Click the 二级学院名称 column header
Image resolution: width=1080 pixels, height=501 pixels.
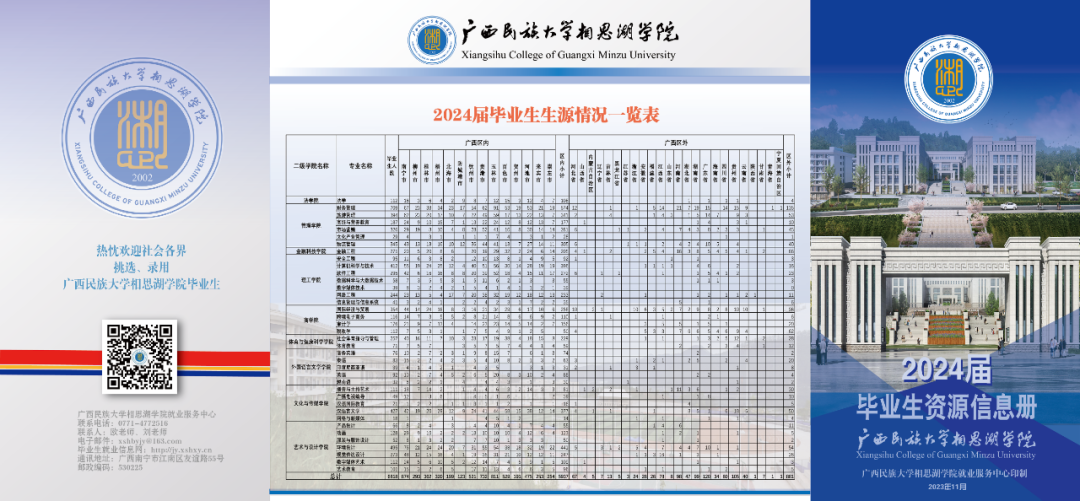311,166
